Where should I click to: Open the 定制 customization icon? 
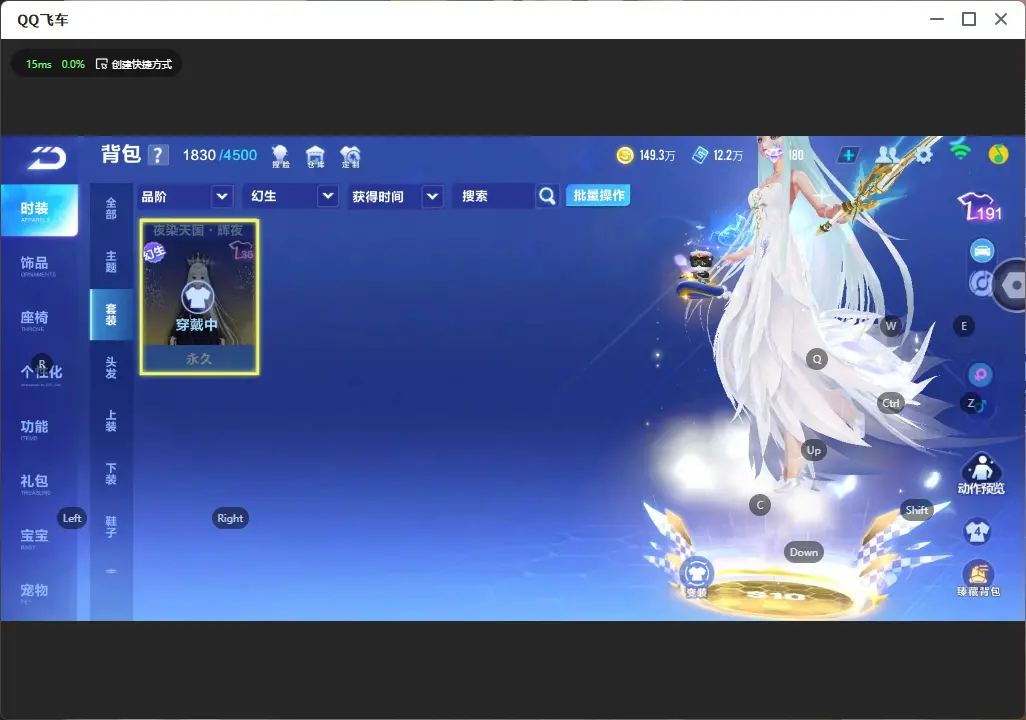(x=350, y=156)
